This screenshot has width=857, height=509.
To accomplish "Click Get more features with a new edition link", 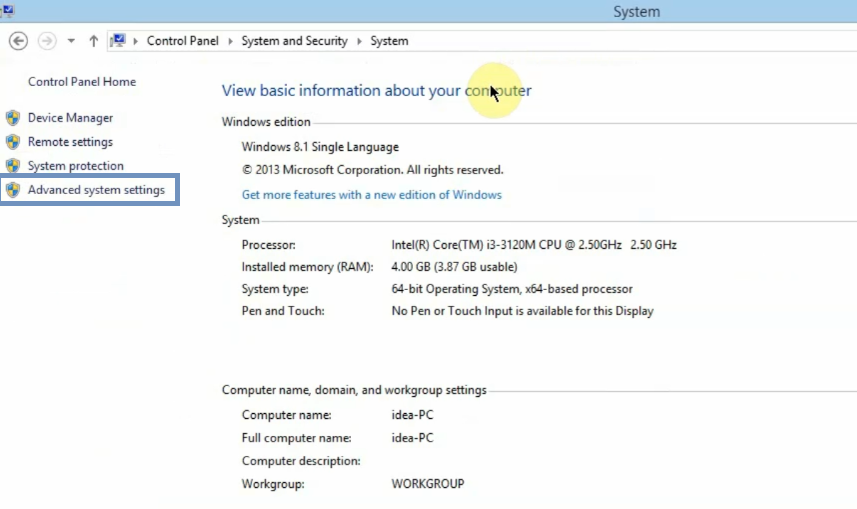I will click(372, 195).
